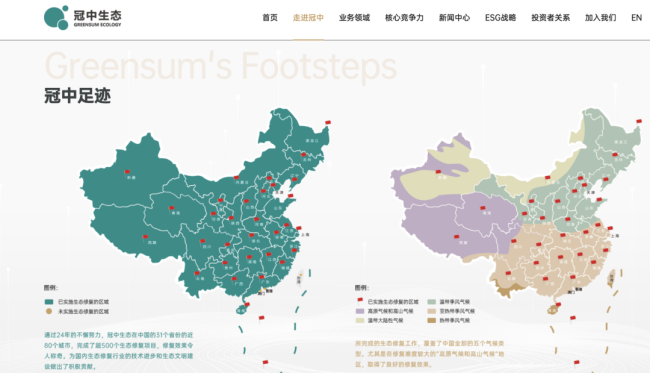Click the 湖南 flag on the climate map
The height and width of the screenshot is (373, 650).
(x=560, y=257)
